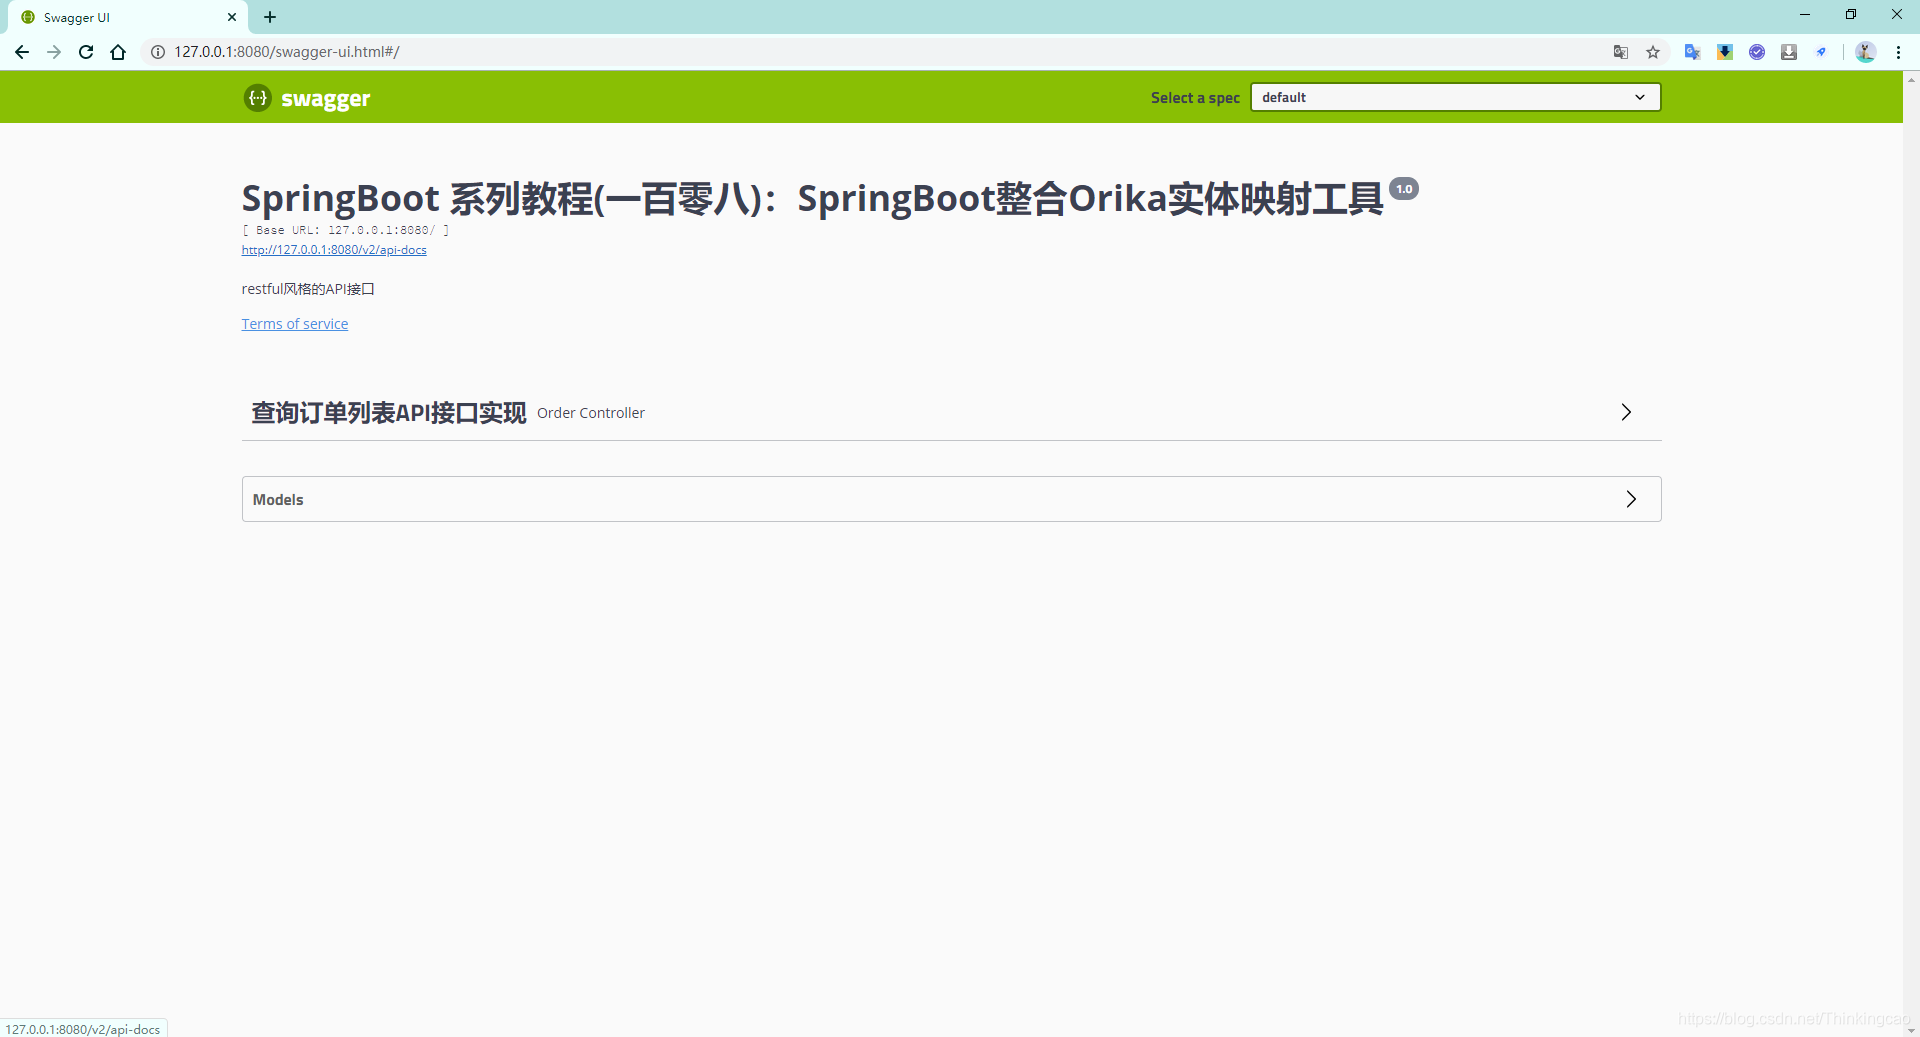This screenshot has width=1920, height=1037.
Task: Click the Models section title
Action: pos(278,500)
